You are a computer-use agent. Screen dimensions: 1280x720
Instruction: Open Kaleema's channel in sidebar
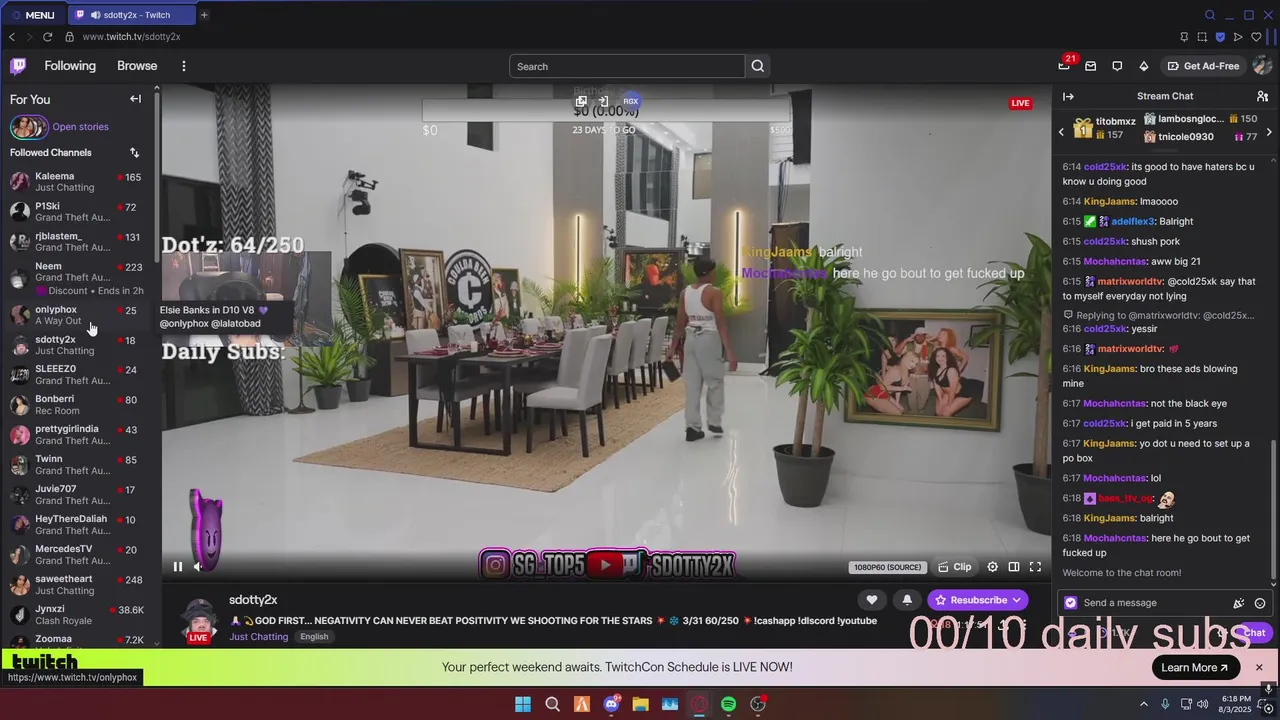coord(78,182)
